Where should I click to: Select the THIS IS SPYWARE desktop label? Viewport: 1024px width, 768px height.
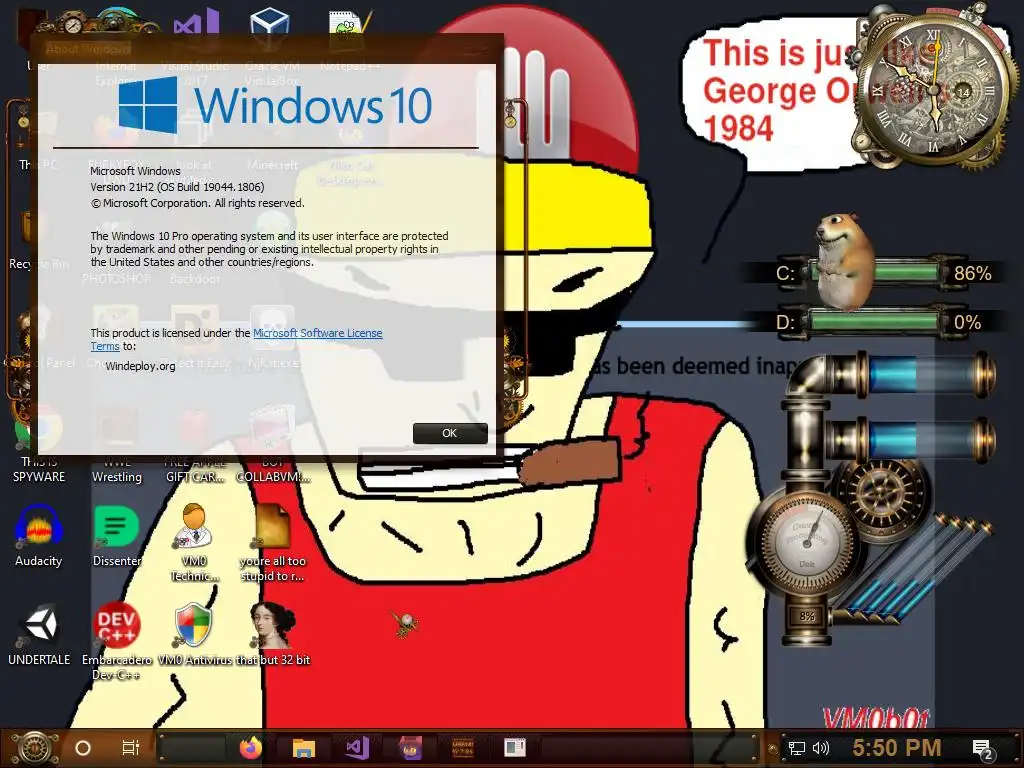39,470
